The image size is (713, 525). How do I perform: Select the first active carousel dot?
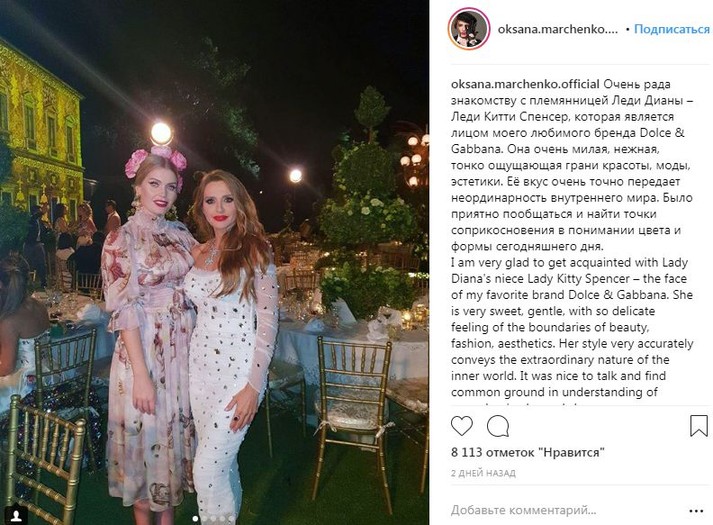(x=196, y=518)
